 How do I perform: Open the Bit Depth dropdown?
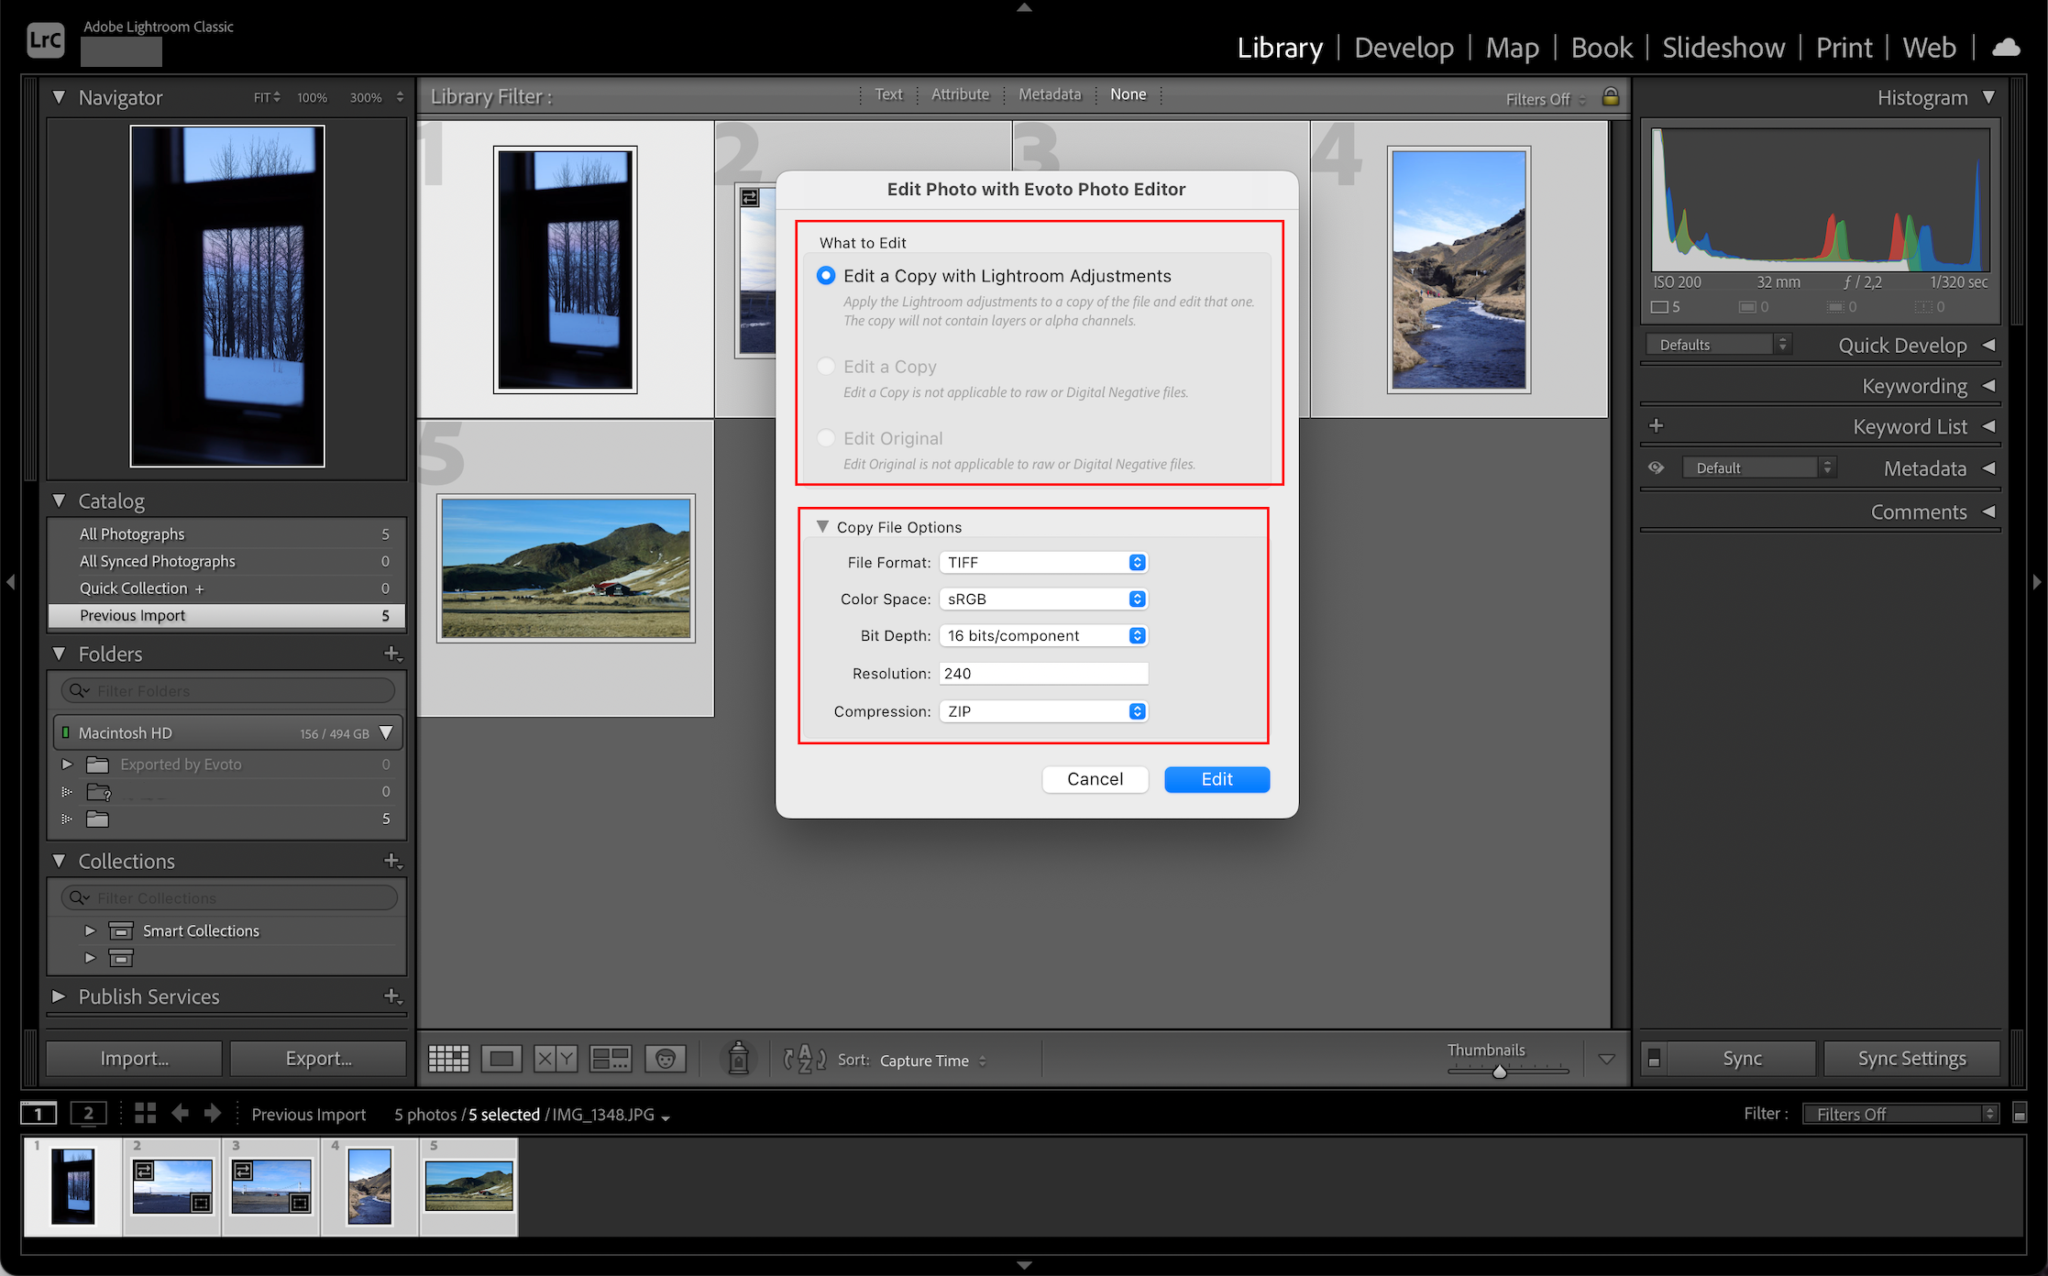click(1043, 636)
